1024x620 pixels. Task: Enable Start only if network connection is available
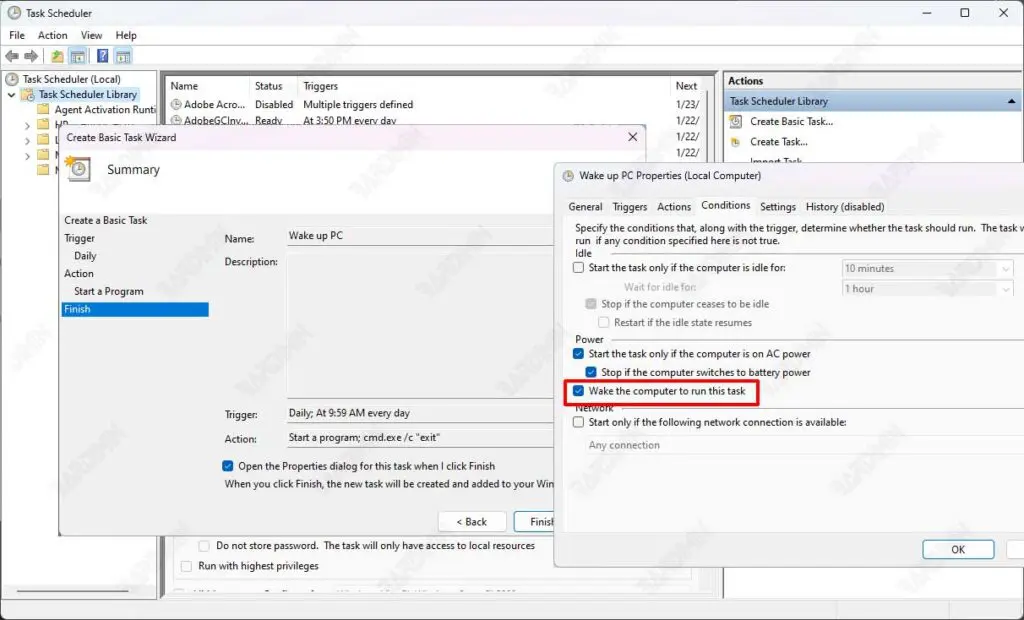(x=578, y=422)
